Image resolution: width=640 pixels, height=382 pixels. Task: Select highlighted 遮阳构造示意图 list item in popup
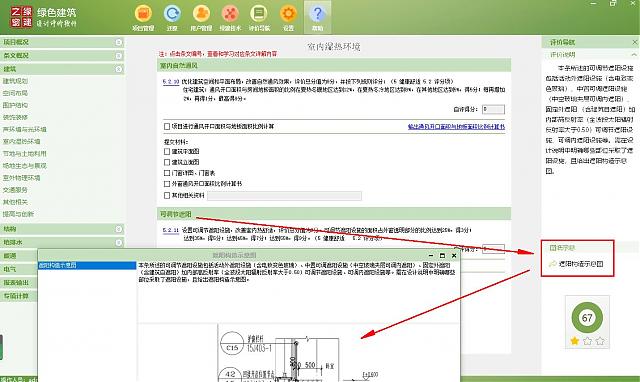coord(87,265)
